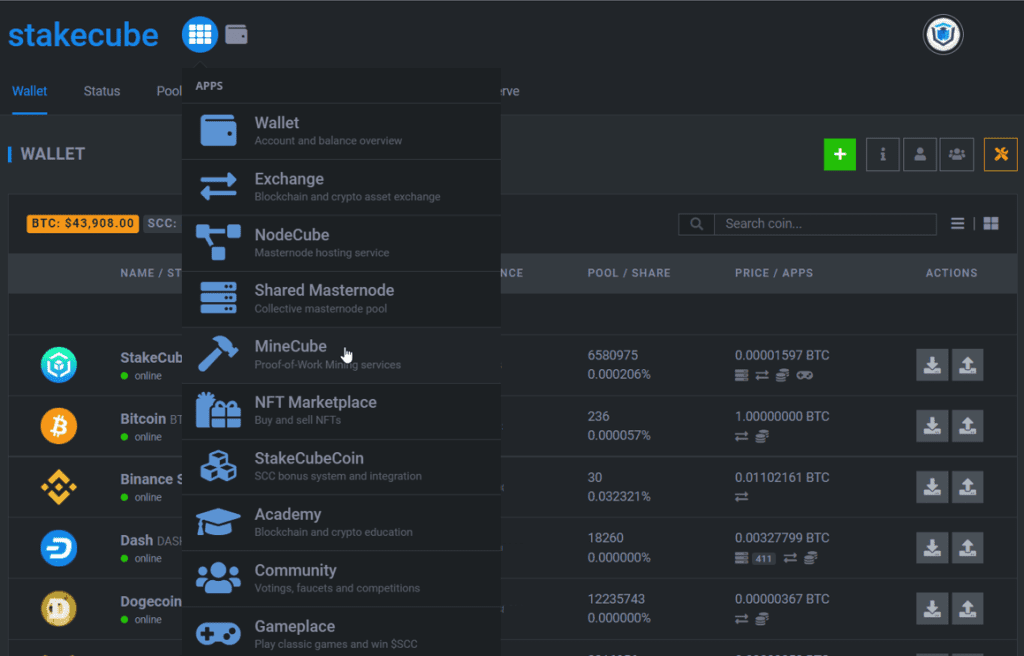Open the info icon button

coord(883,154)
